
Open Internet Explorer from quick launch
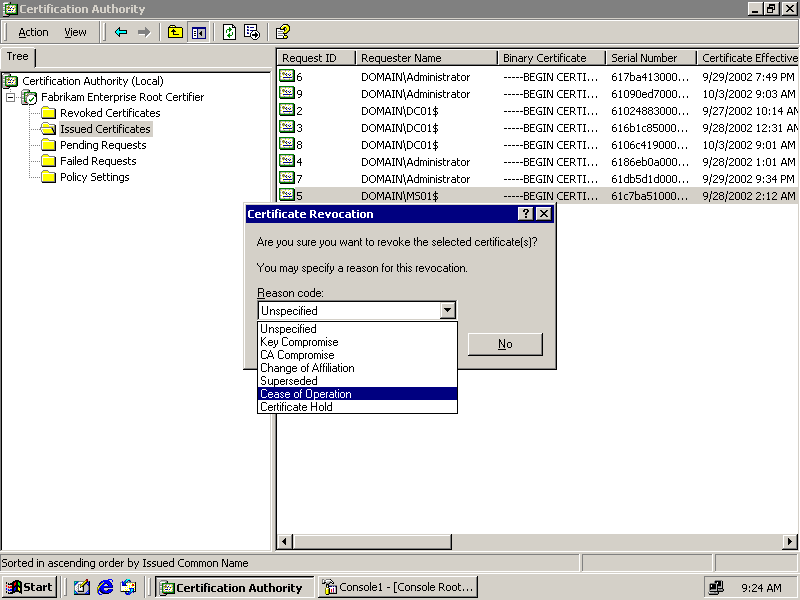[x=105, y=587]
